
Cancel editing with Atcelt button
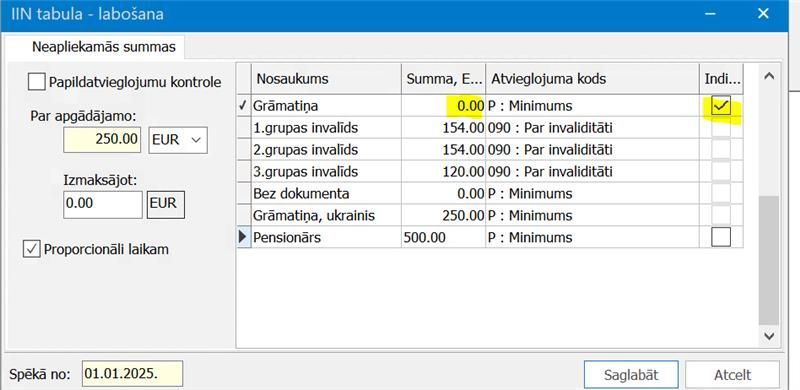[732, 375]
